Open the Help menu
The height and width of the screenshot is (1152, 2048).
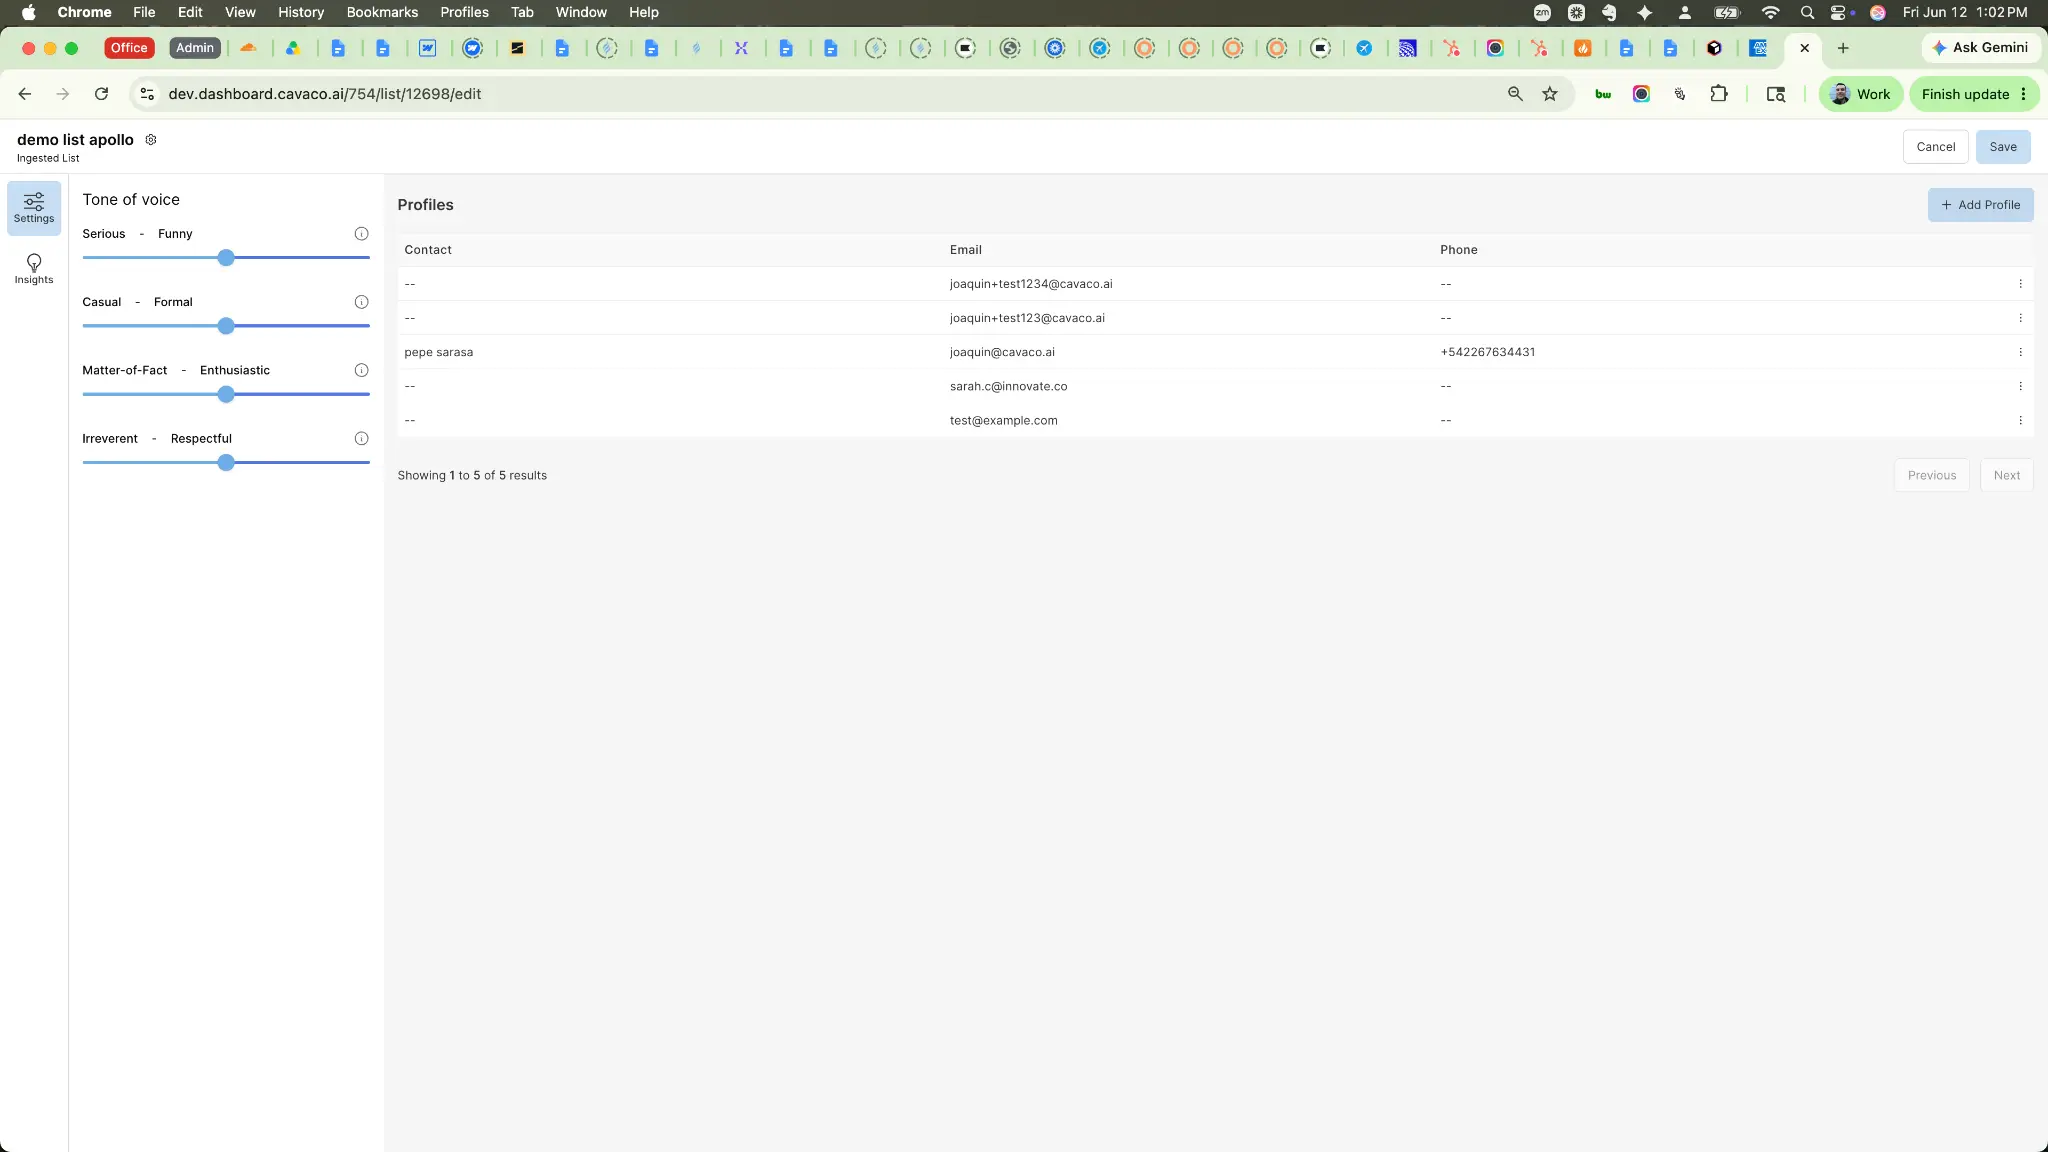pyautogui.click(x=644, y=12)
